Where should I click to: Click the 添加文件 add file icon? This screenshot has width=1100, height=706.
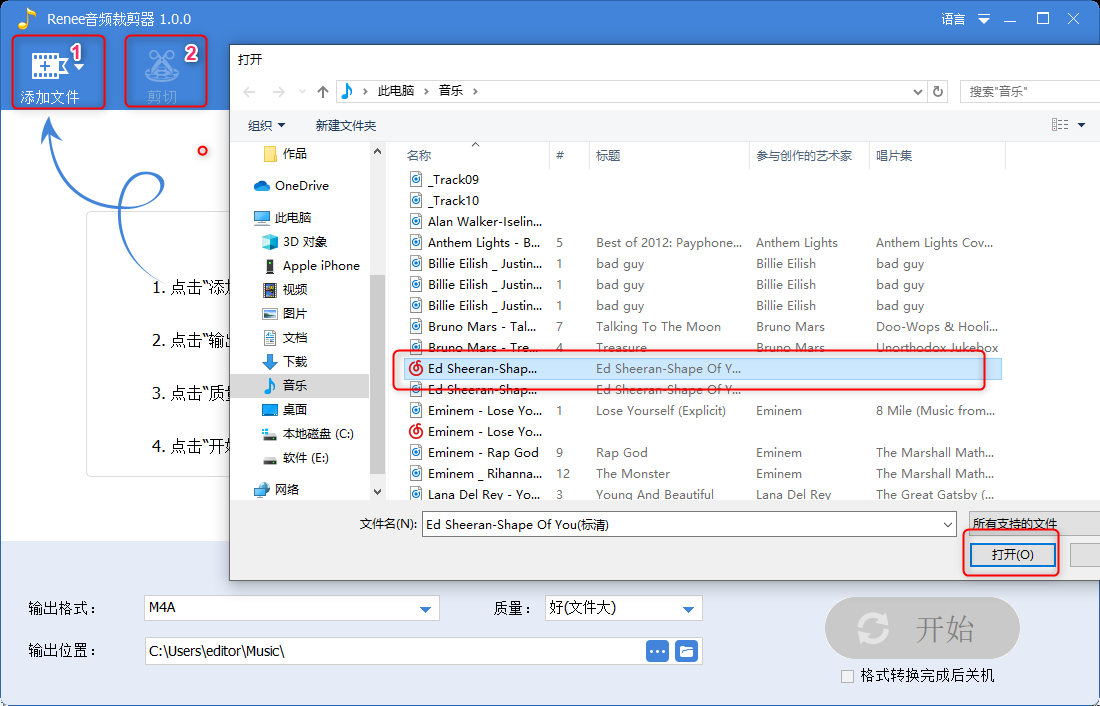pos(49,65)
